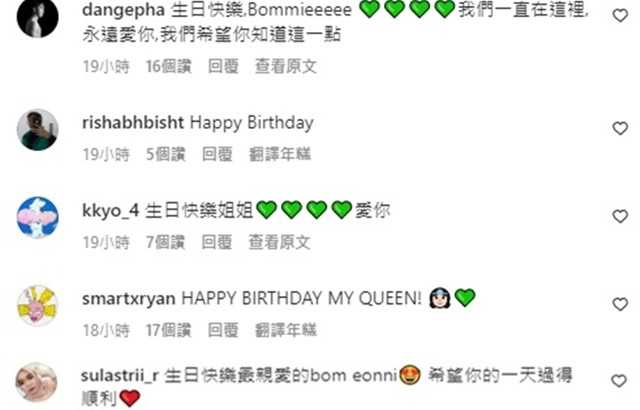Open rishabhbisht's avatar
This screenshot has height=410, width=640.
pos(38,130)
